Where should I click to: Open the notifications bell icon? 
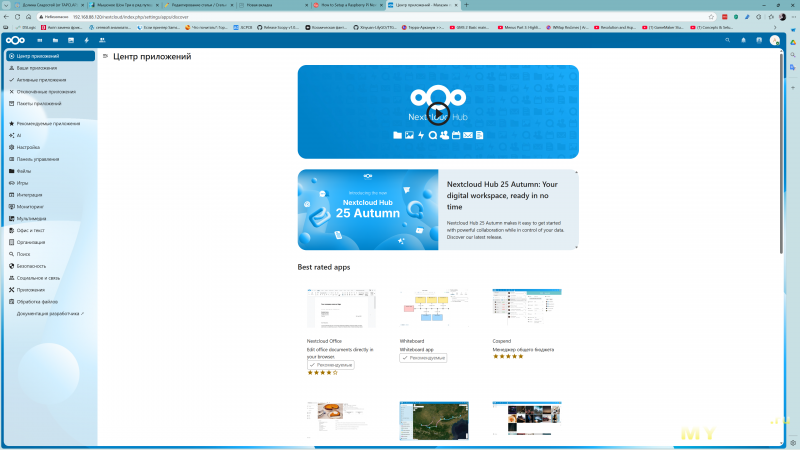tap(745, 40)
